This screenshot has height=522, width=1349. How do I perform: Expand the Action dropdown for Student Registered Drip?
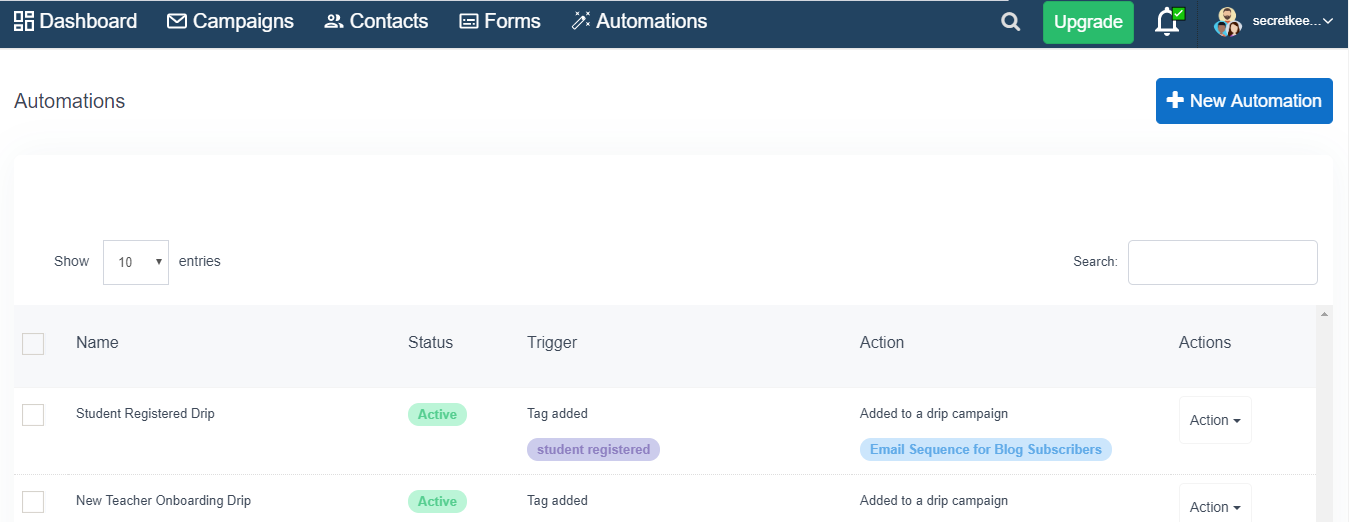pyautogui.click(x=1215, y=420)
